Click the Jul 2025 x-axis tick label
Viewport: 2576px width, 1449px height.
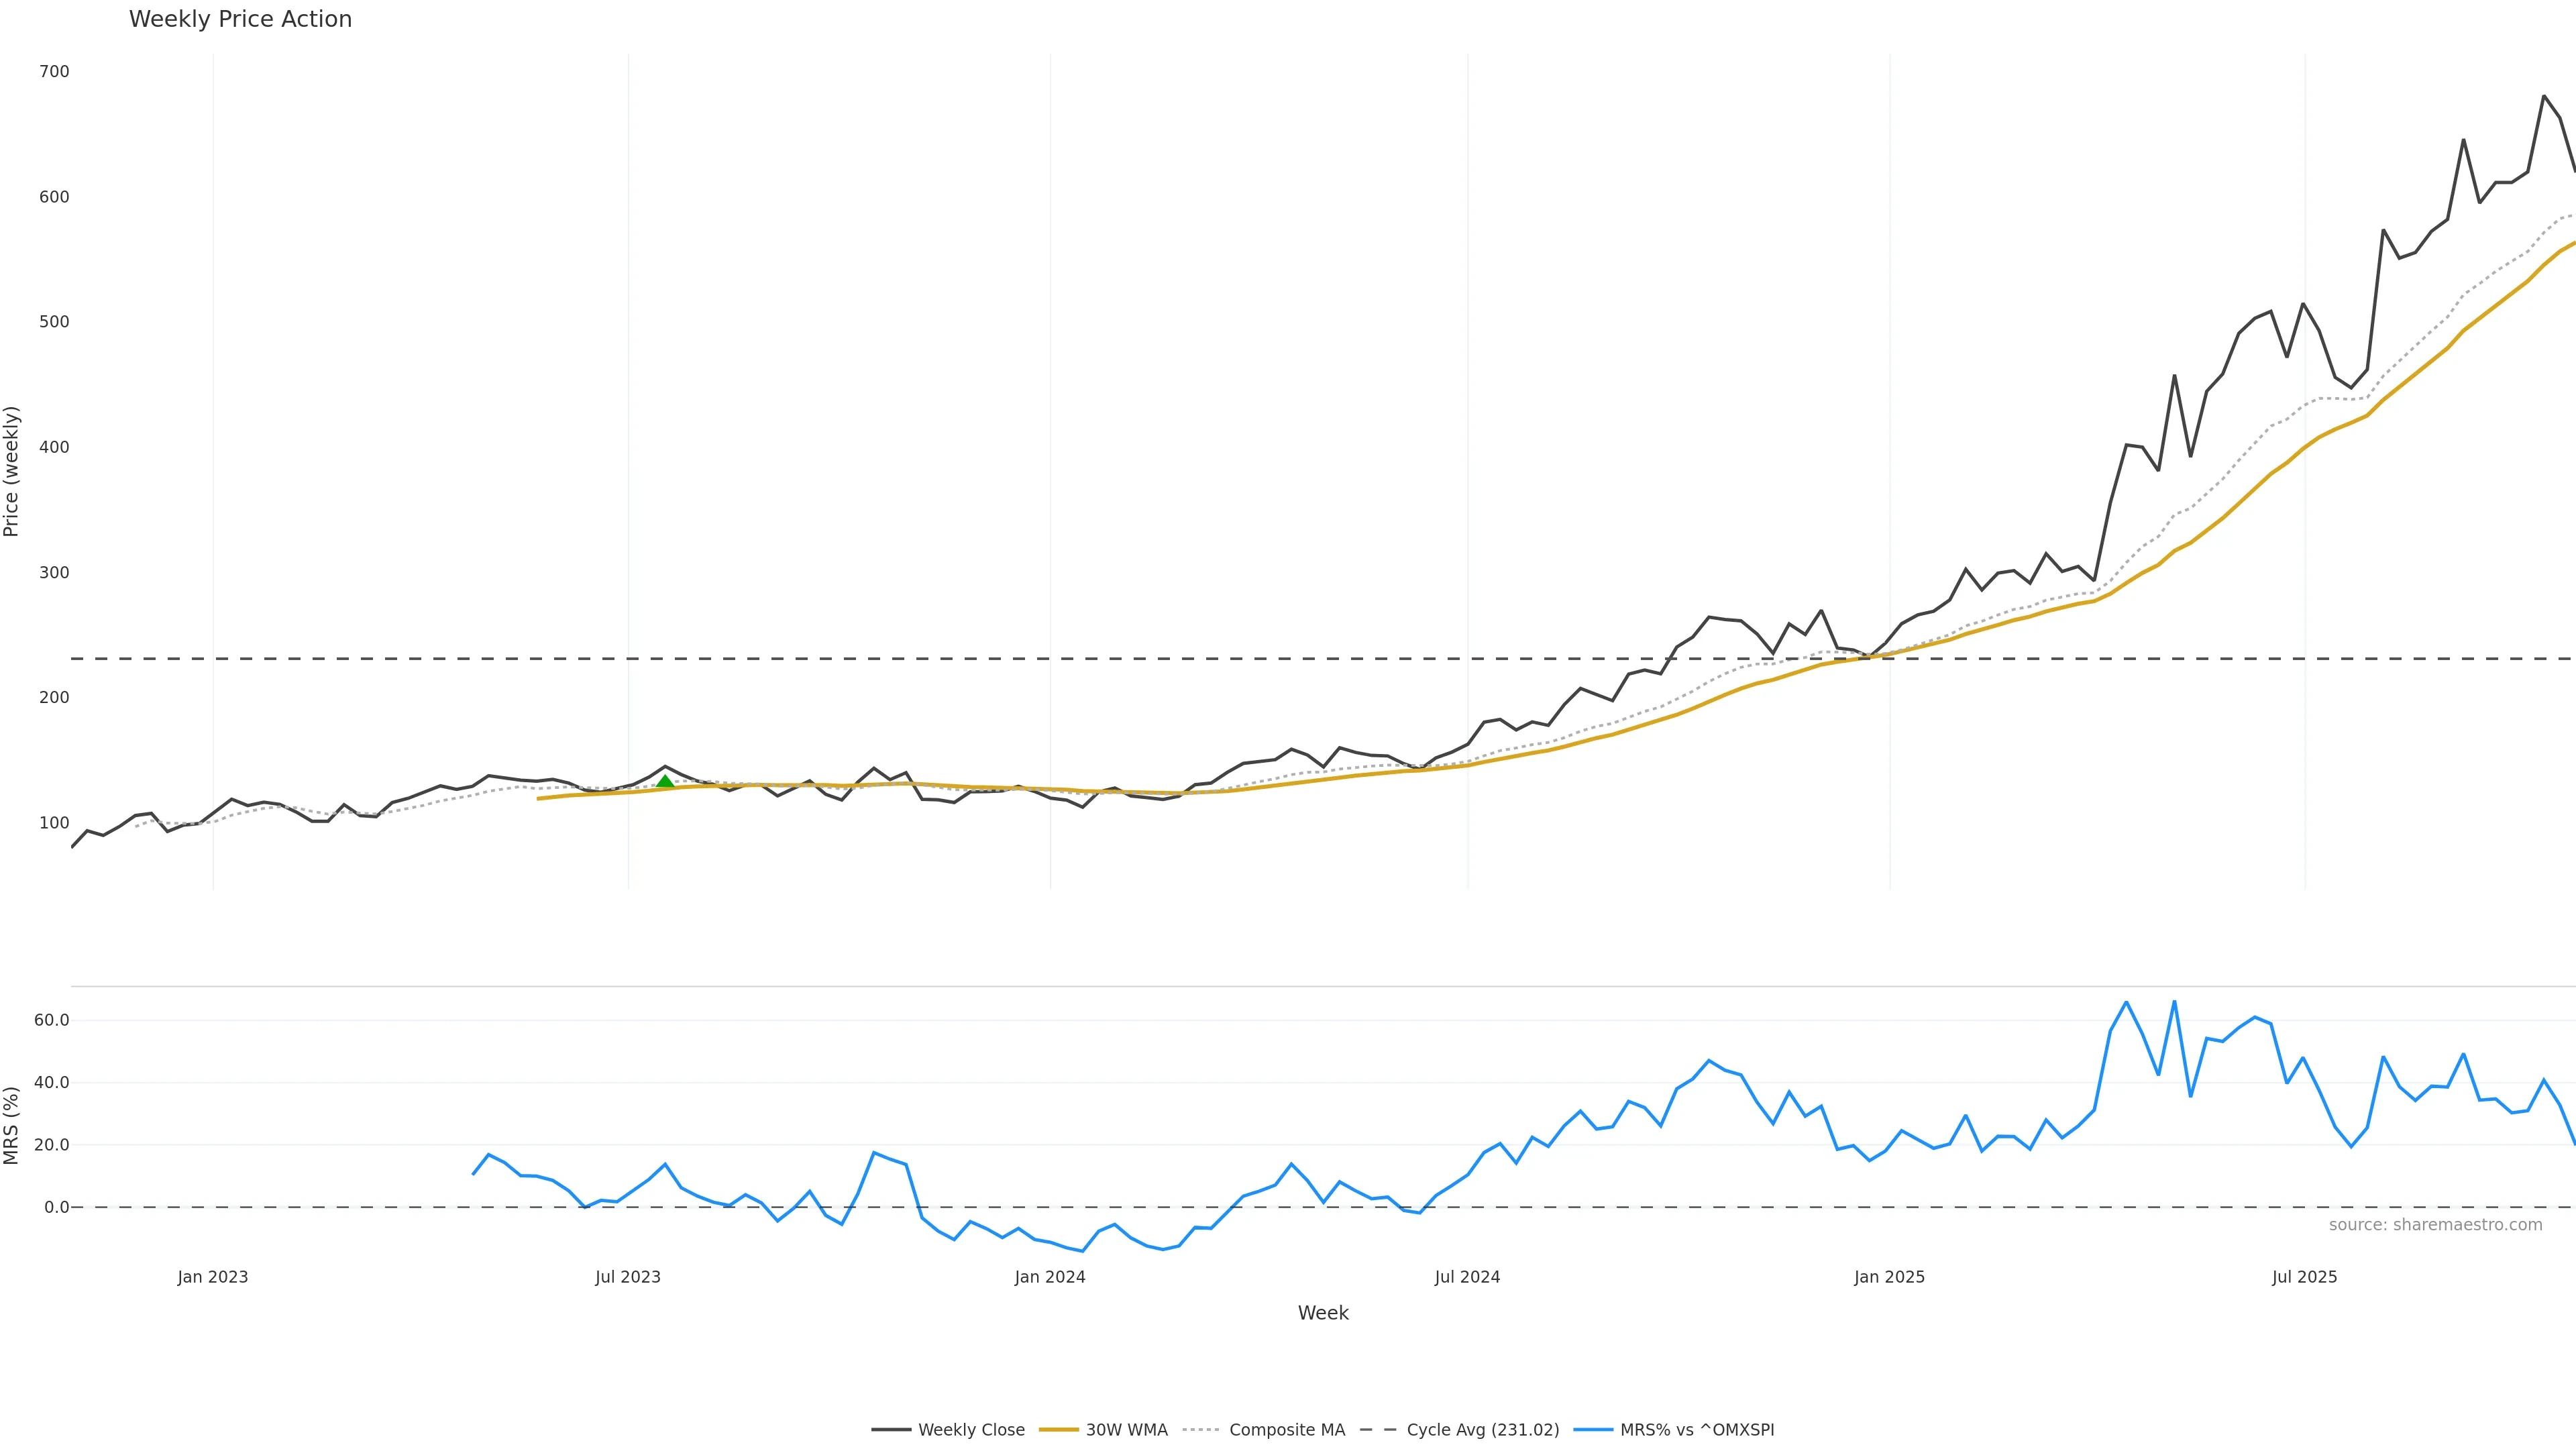2304,1277
